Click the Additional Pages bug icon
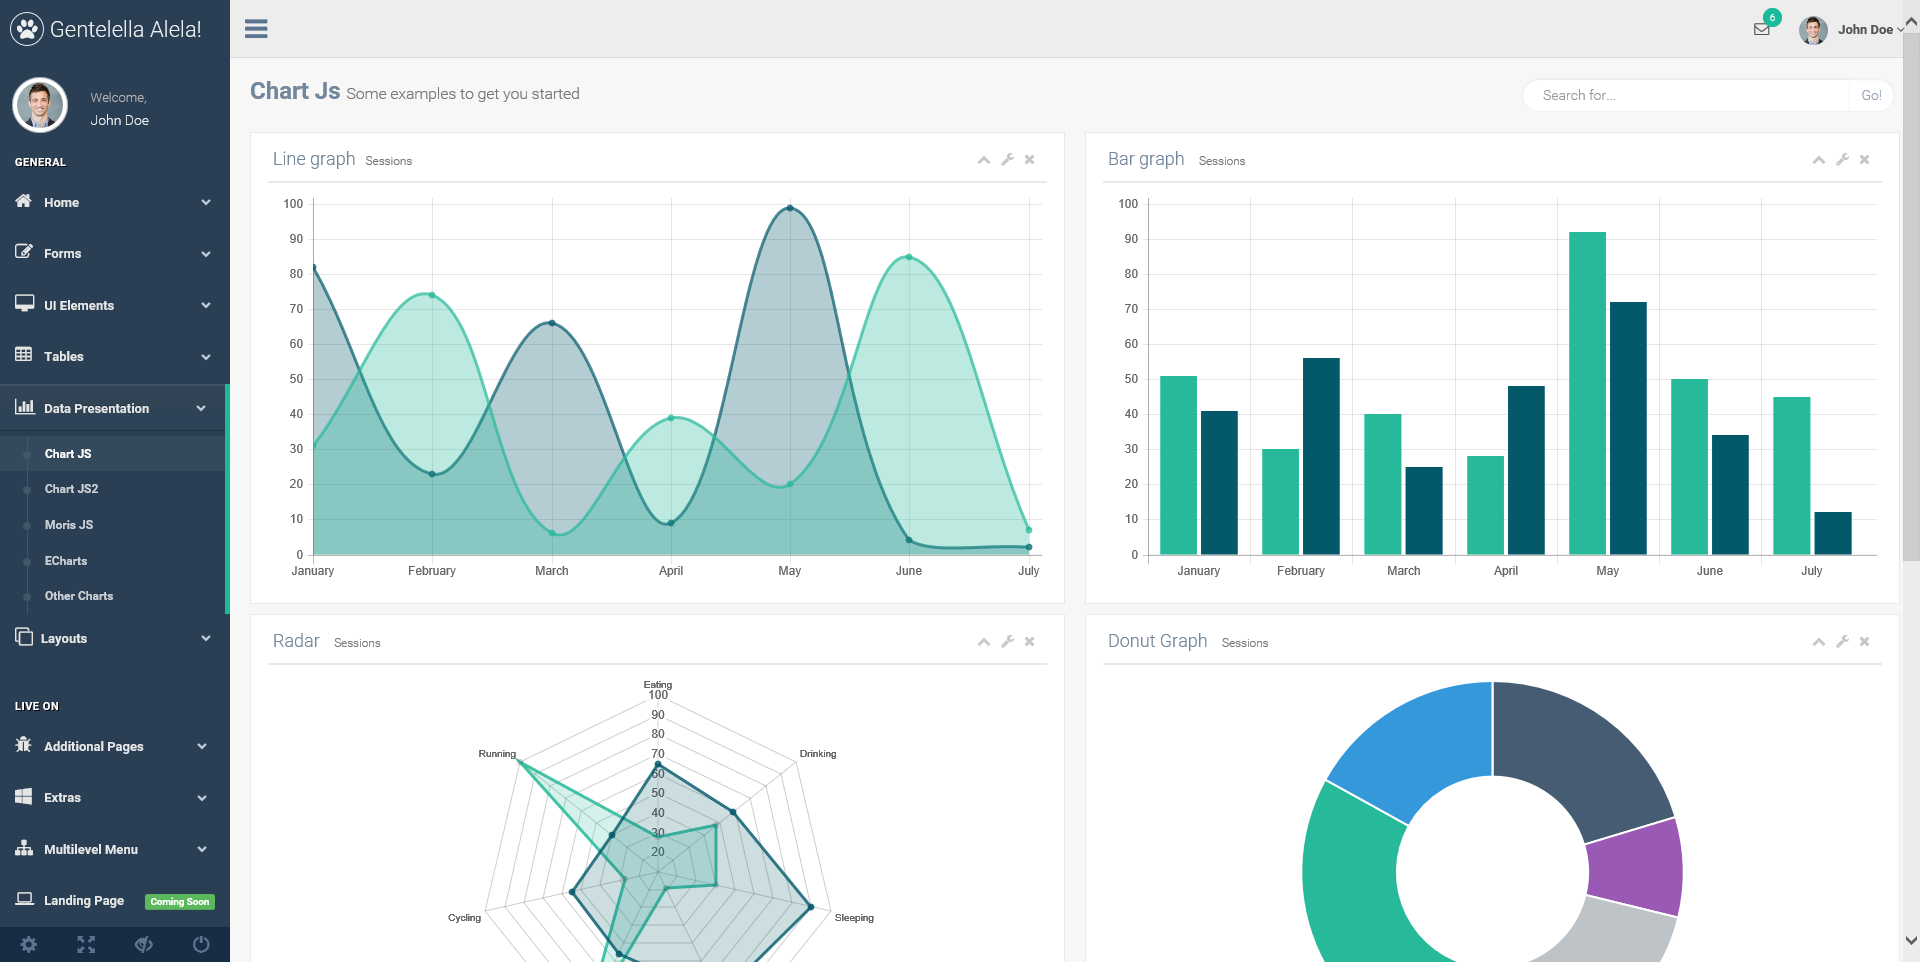This screenshot has width=1920, height=962. 24,745
